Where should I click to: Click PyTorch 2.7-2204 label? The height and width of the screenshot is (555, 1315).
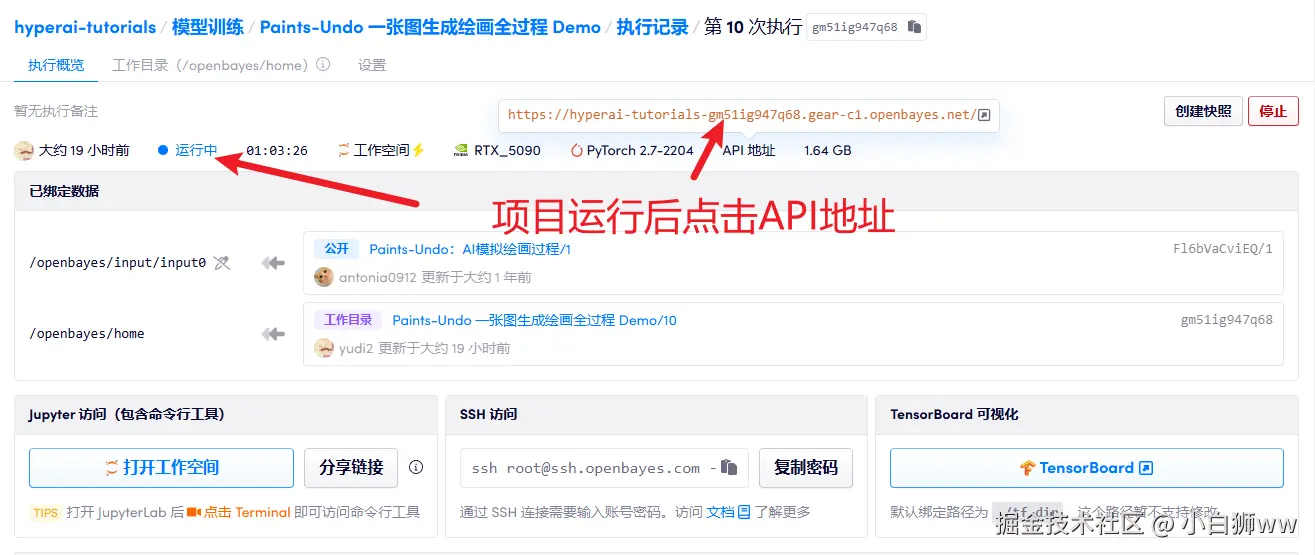point(640,151)
